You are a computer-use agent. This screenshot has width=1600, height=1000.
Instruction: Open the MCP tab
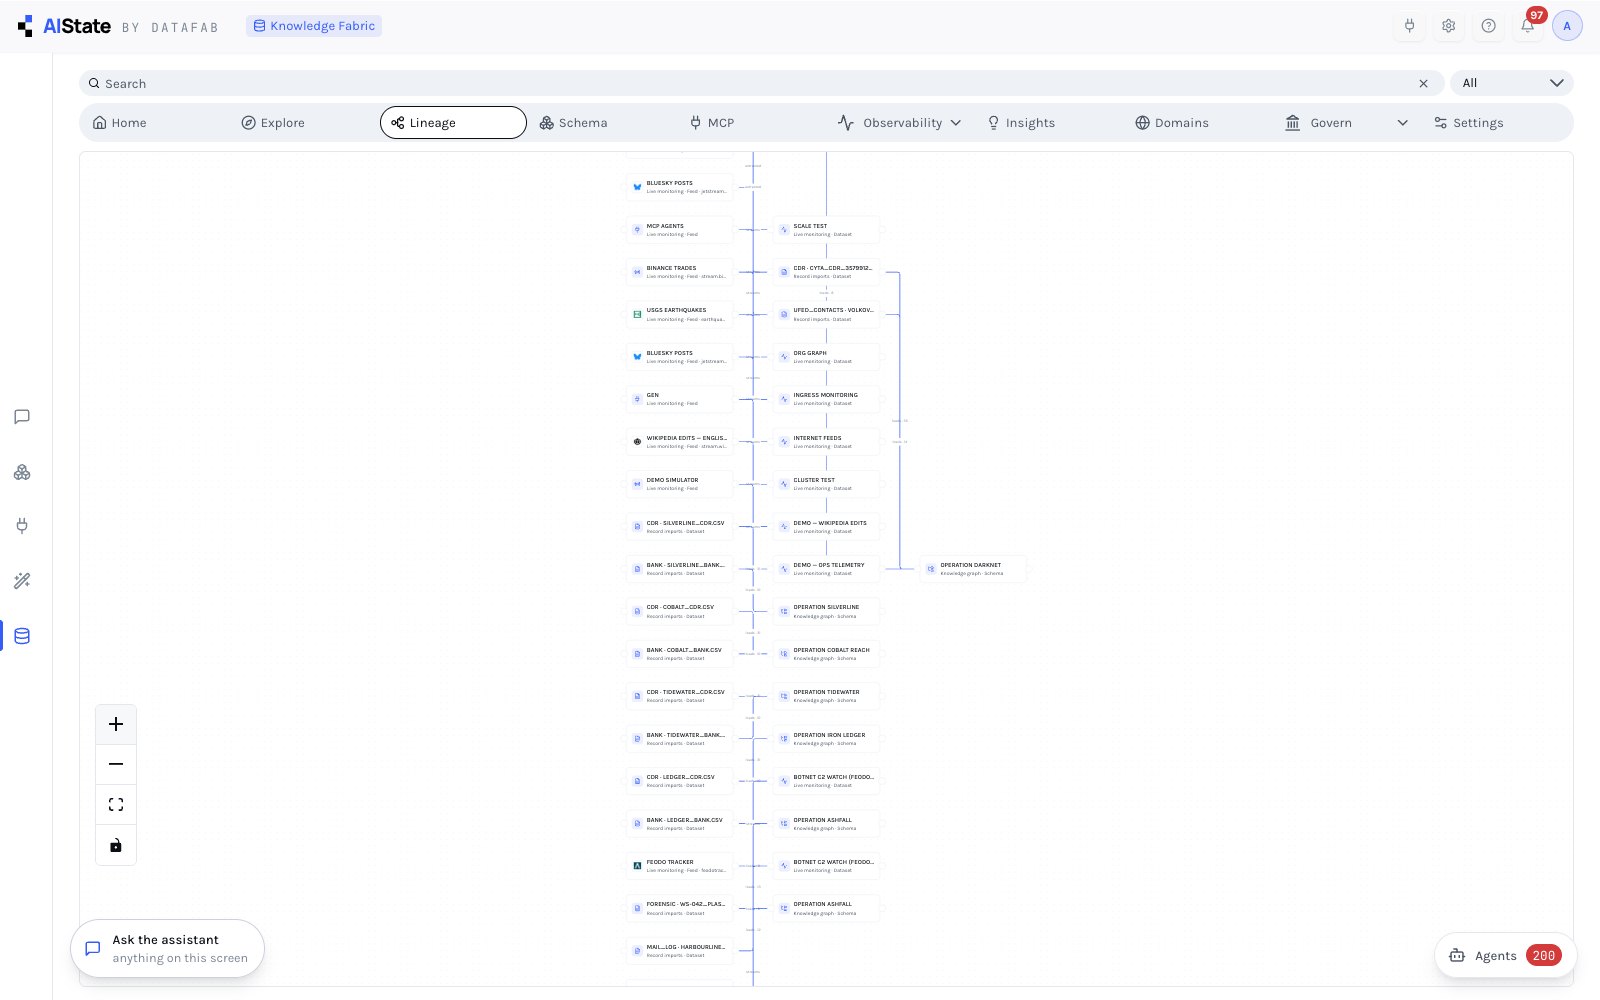tap(712, 123)
